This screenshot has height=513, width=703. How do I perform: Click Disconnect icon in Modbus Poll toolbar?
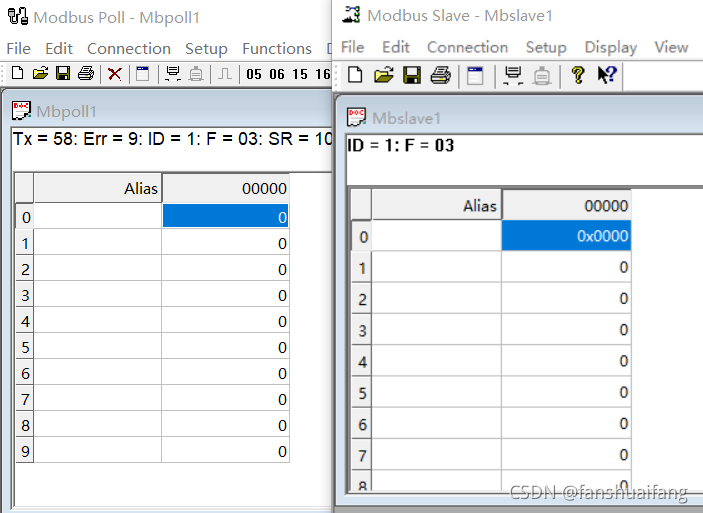[196, 74]
